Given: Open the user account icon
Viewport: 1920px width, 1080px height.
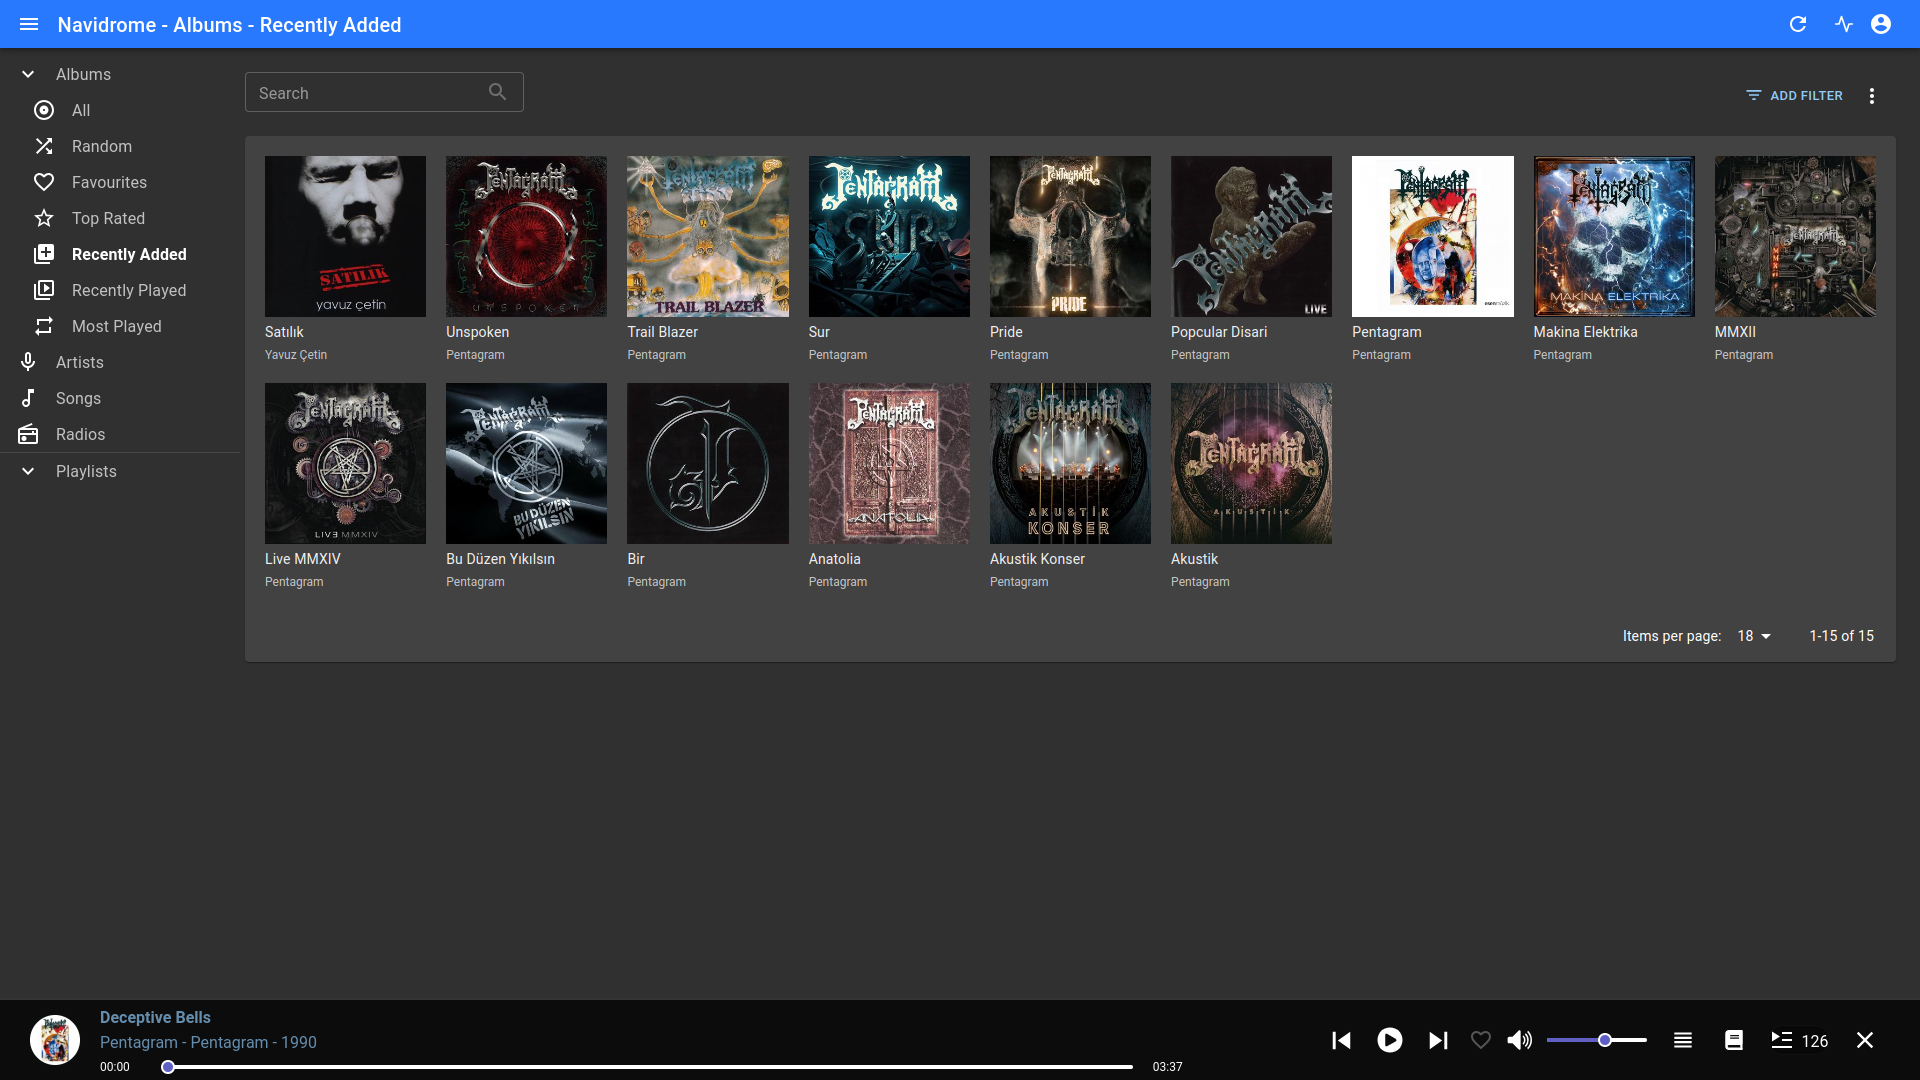Looking at the screenshot, I should (1881, 24).
